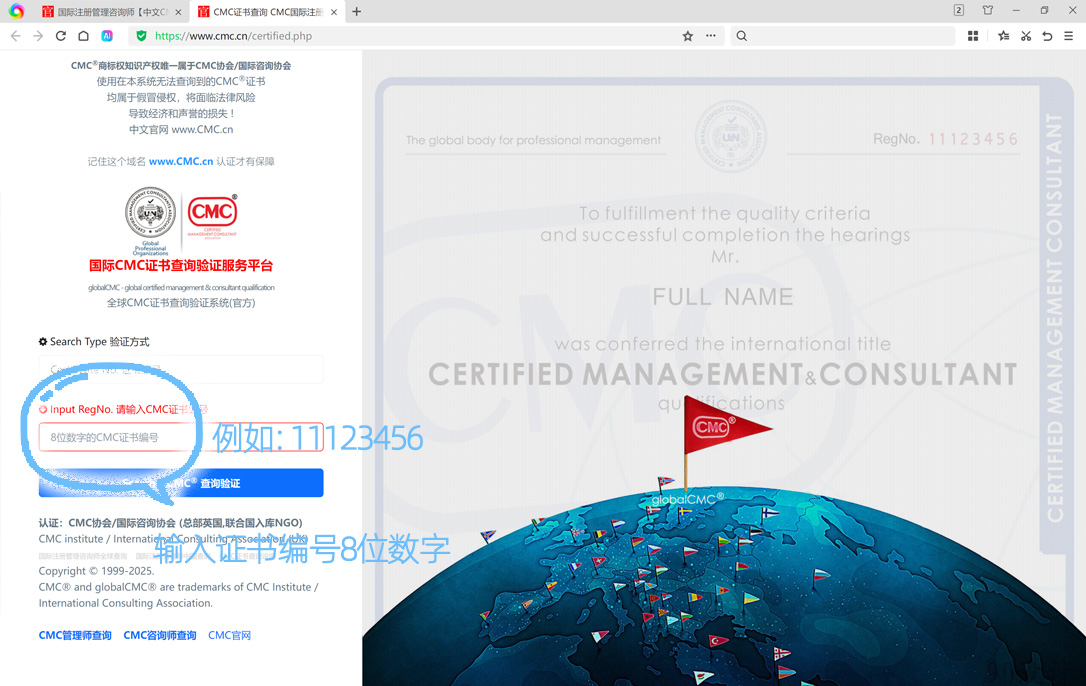Open the browser hamburger main menu

(x=1069, y=36)
